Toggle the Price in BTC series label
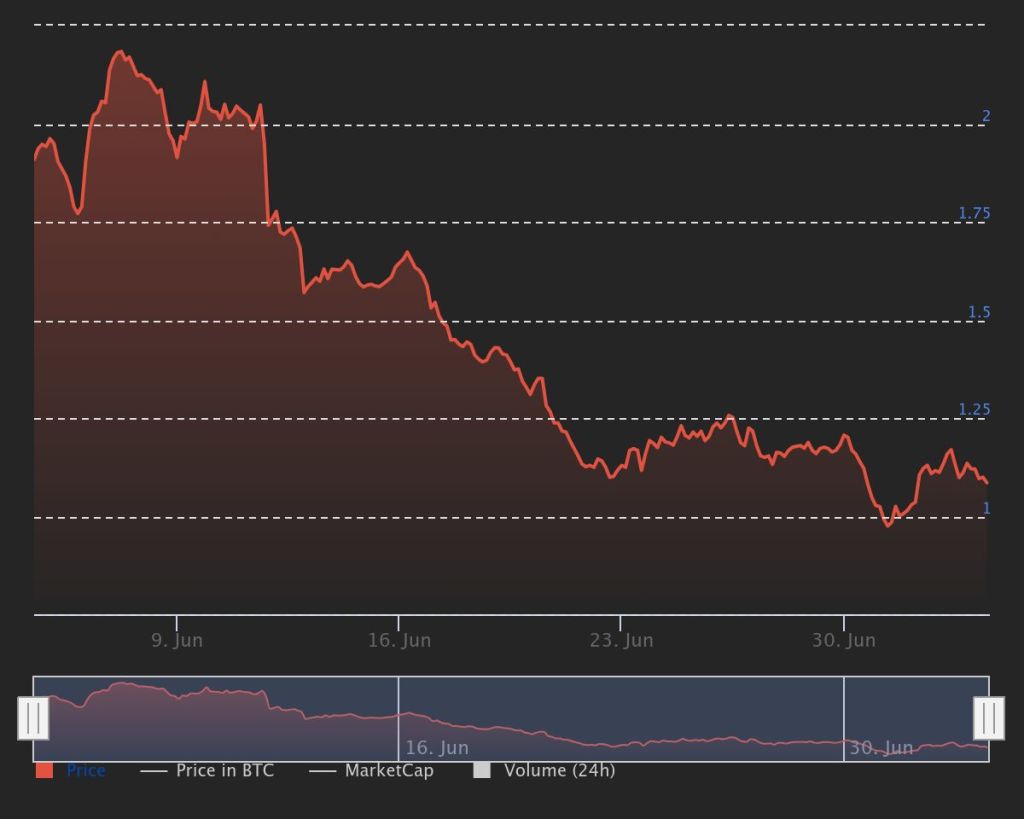Image resolution: width=1024 pixels, height=819 pixels. [224, 770]
